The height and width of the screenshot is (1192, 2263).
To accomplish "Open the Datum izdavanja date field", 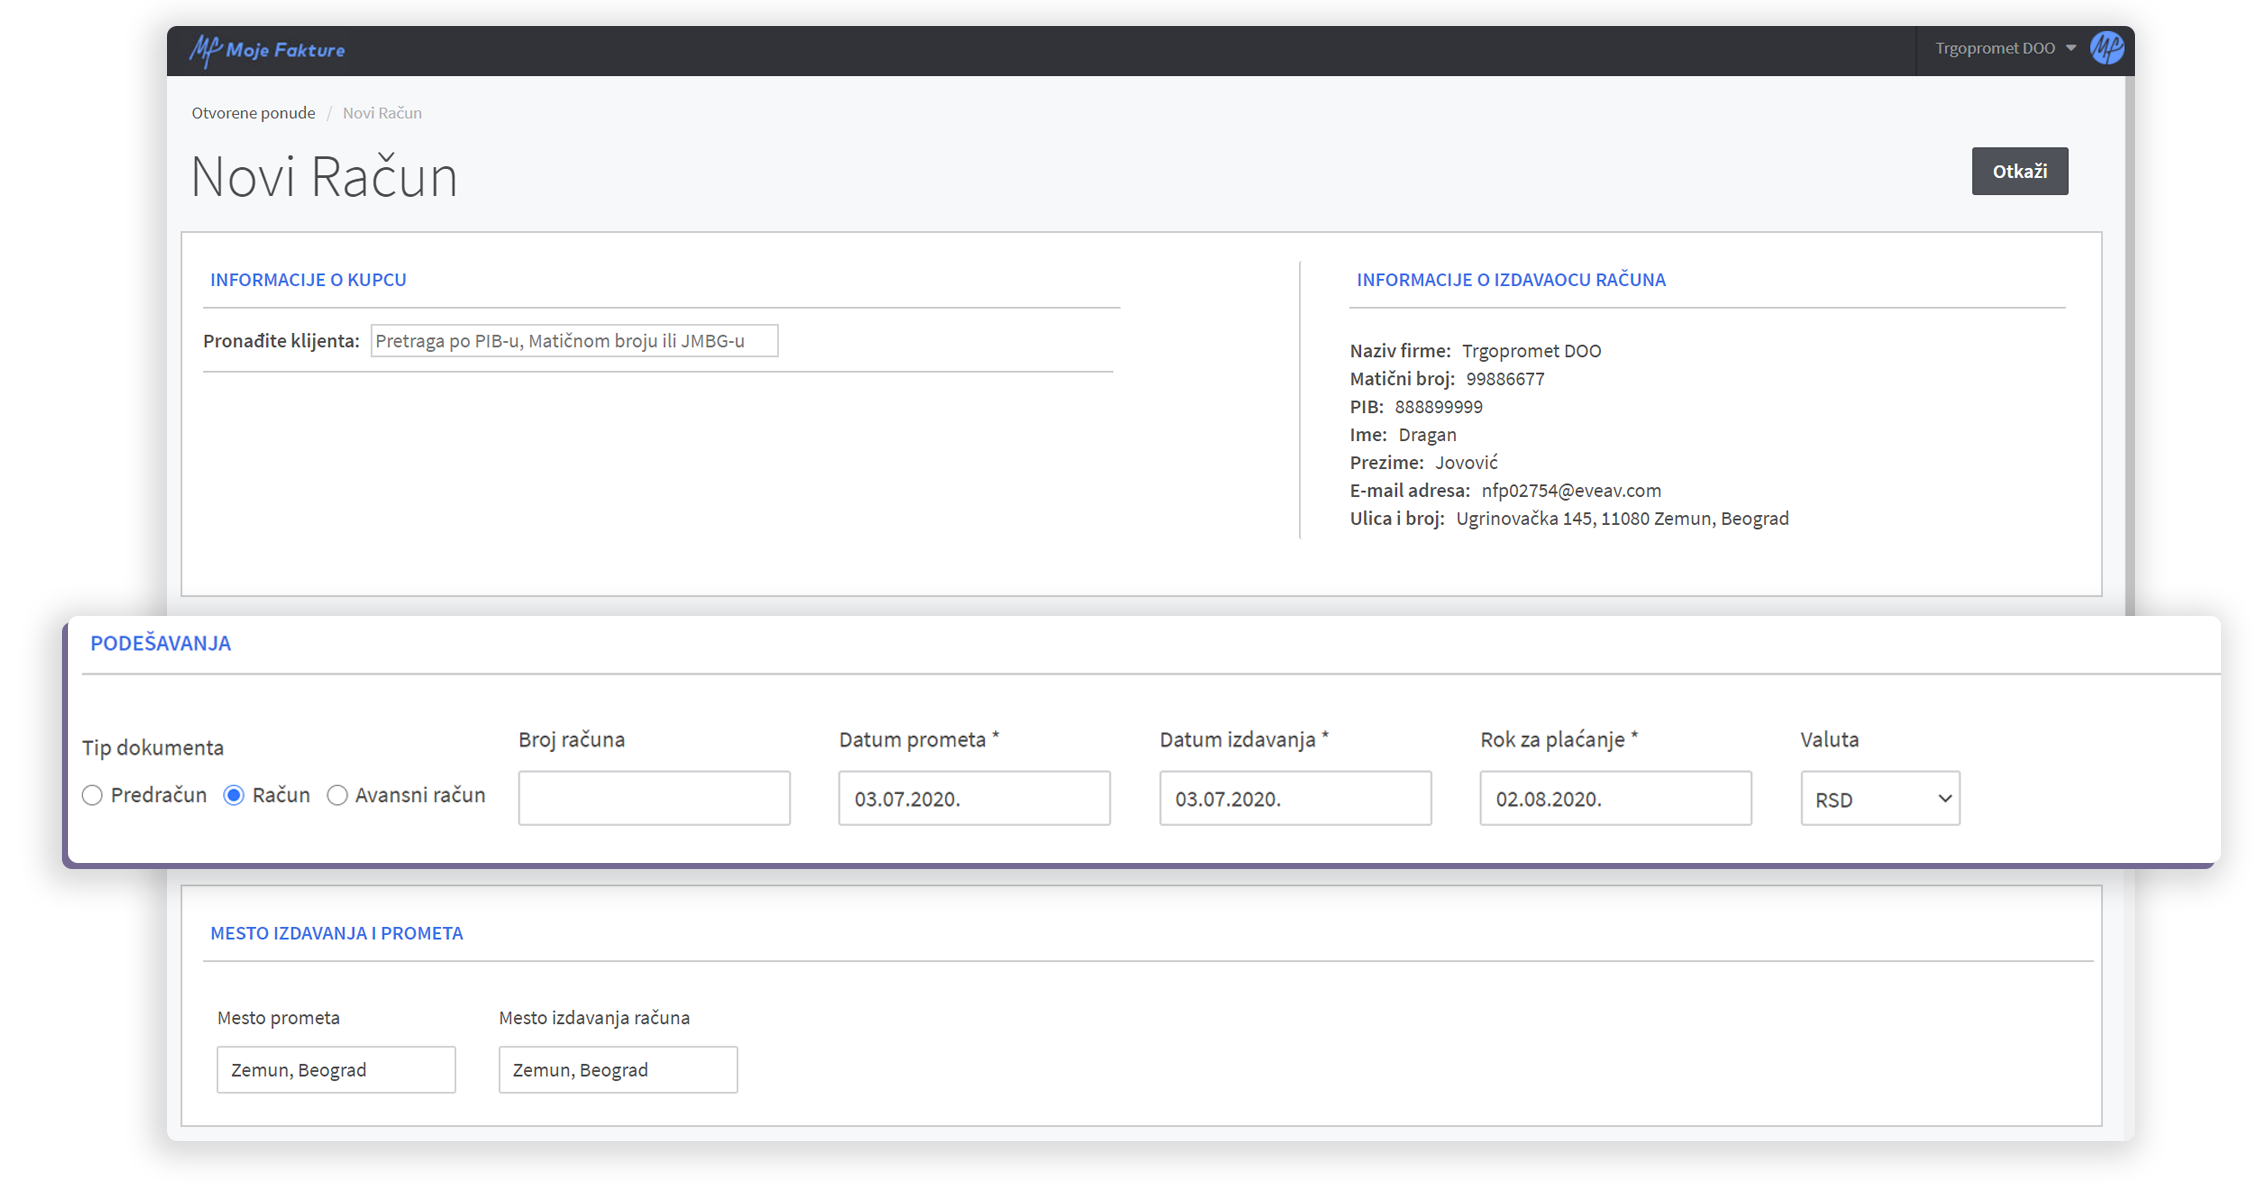I will (1295, 798).
